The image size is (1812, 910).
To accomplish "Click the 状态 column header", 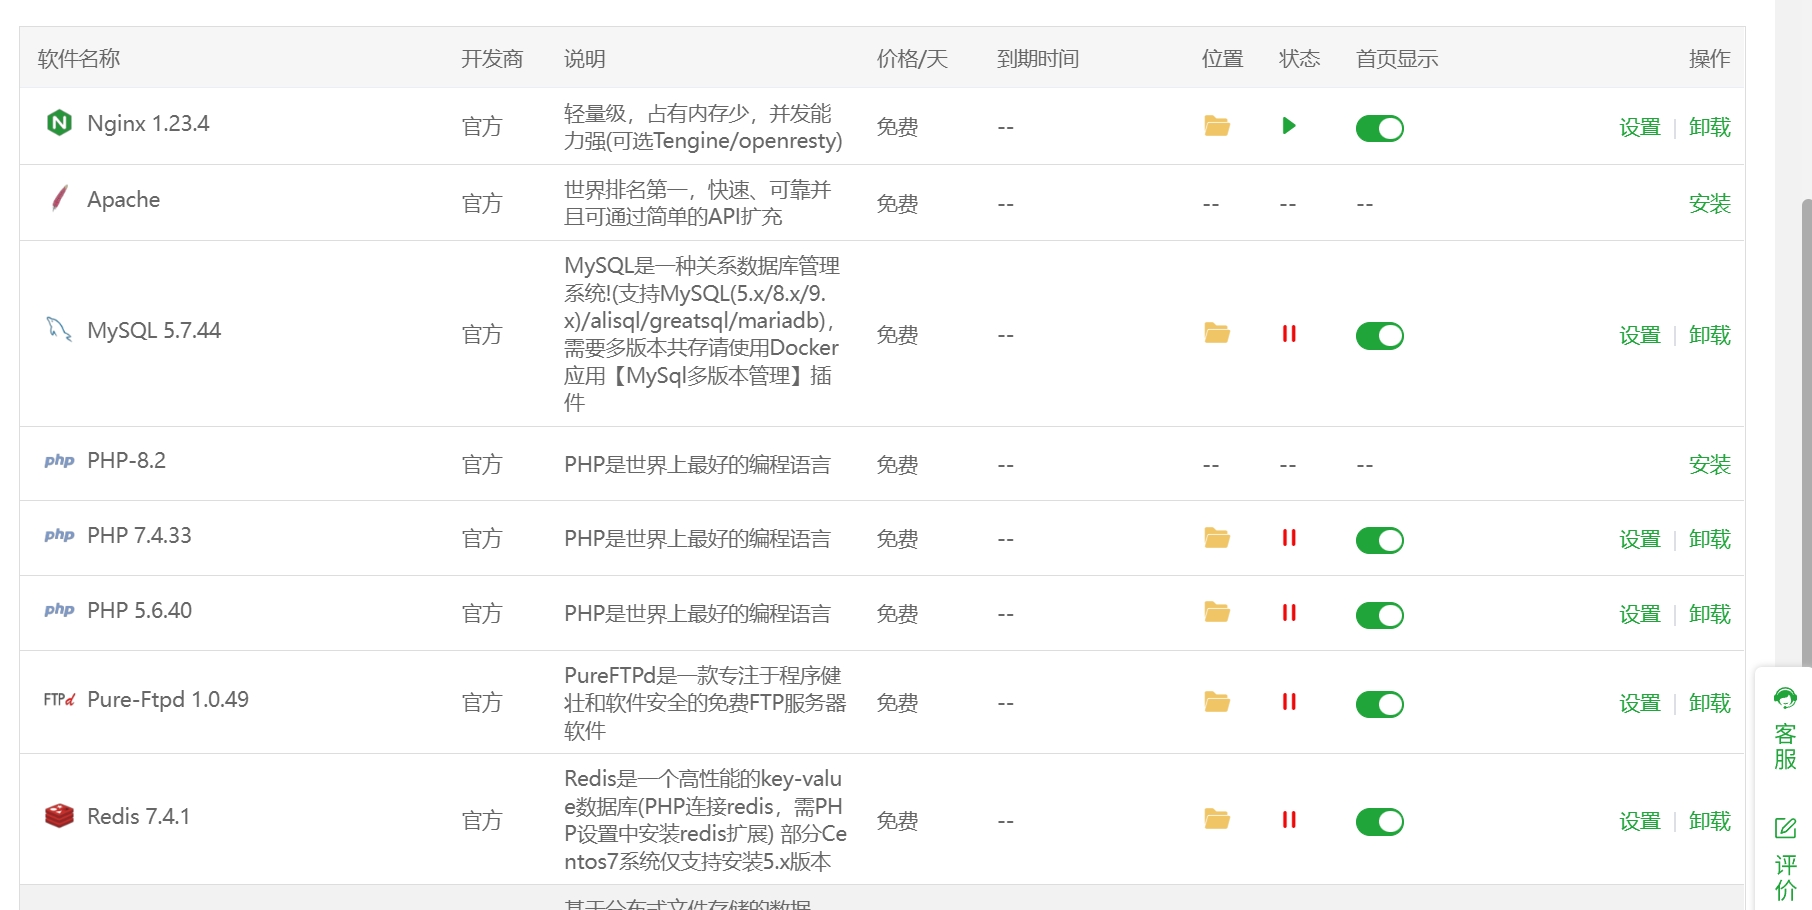I will pyautogui.click(x=1300, y=59).
